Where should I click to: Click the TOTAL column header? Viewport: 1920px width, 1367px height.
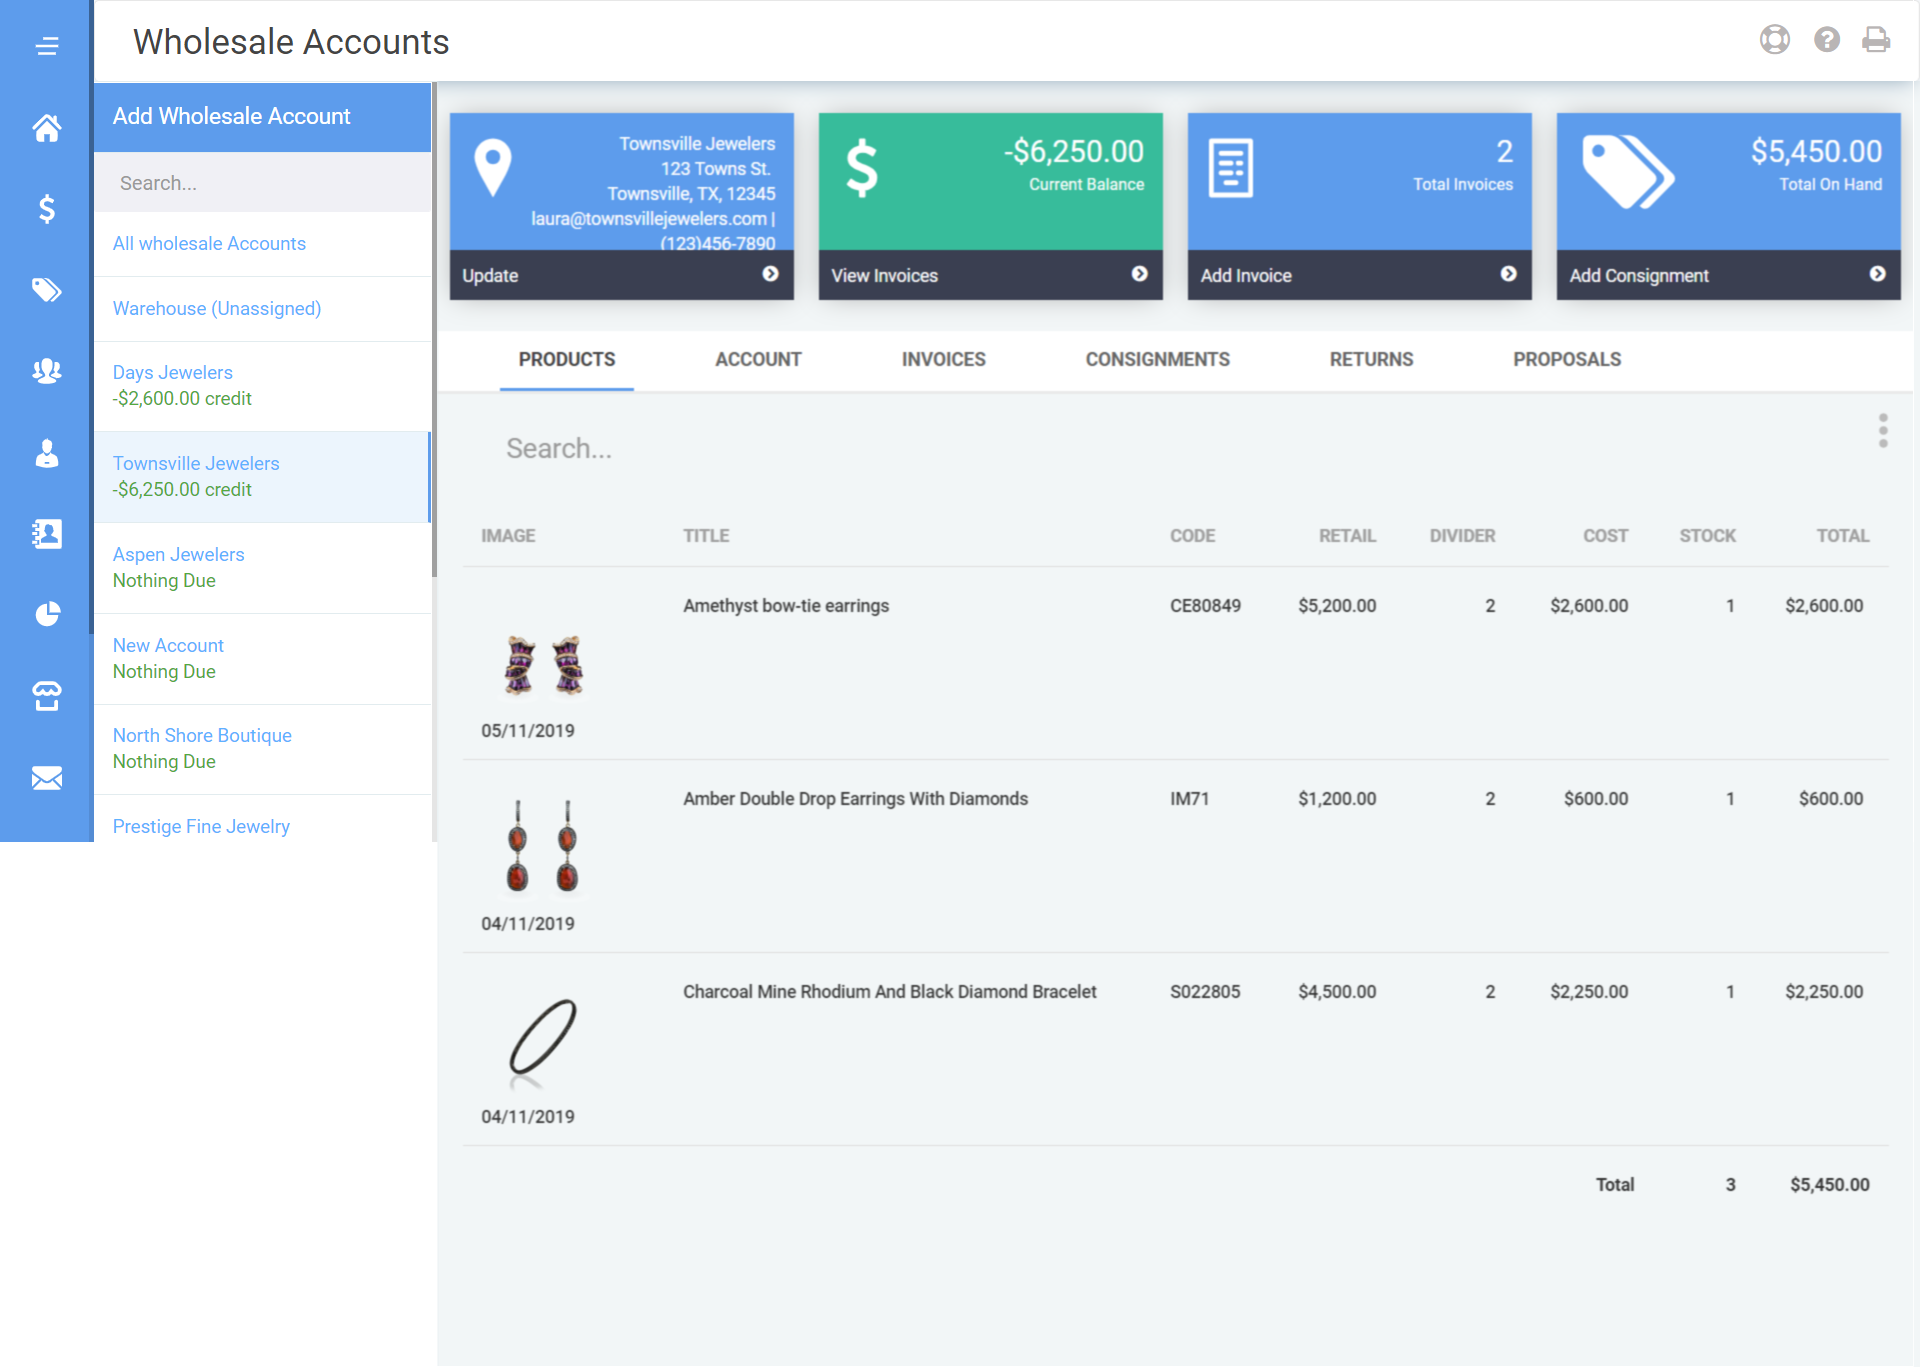click(x=1843, y=536)
